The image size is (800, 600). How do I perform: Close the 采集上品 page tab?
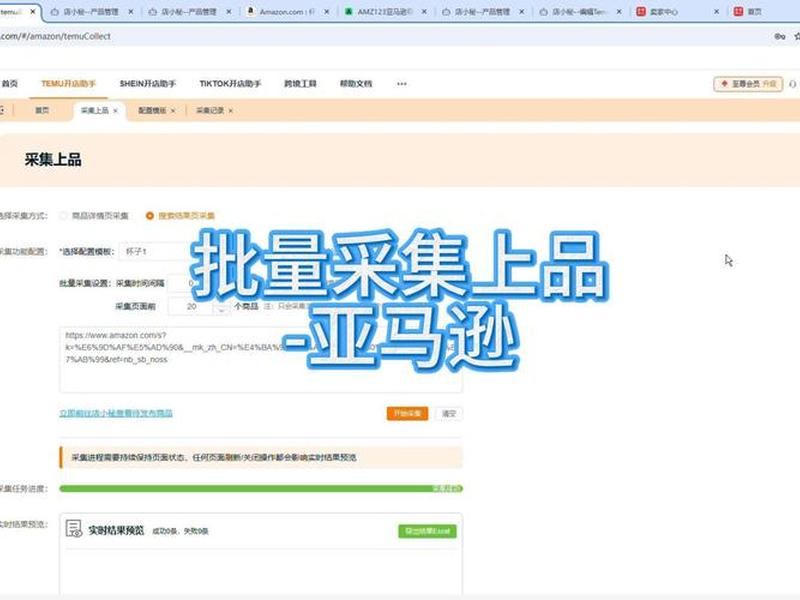click(x=115, y=111)
